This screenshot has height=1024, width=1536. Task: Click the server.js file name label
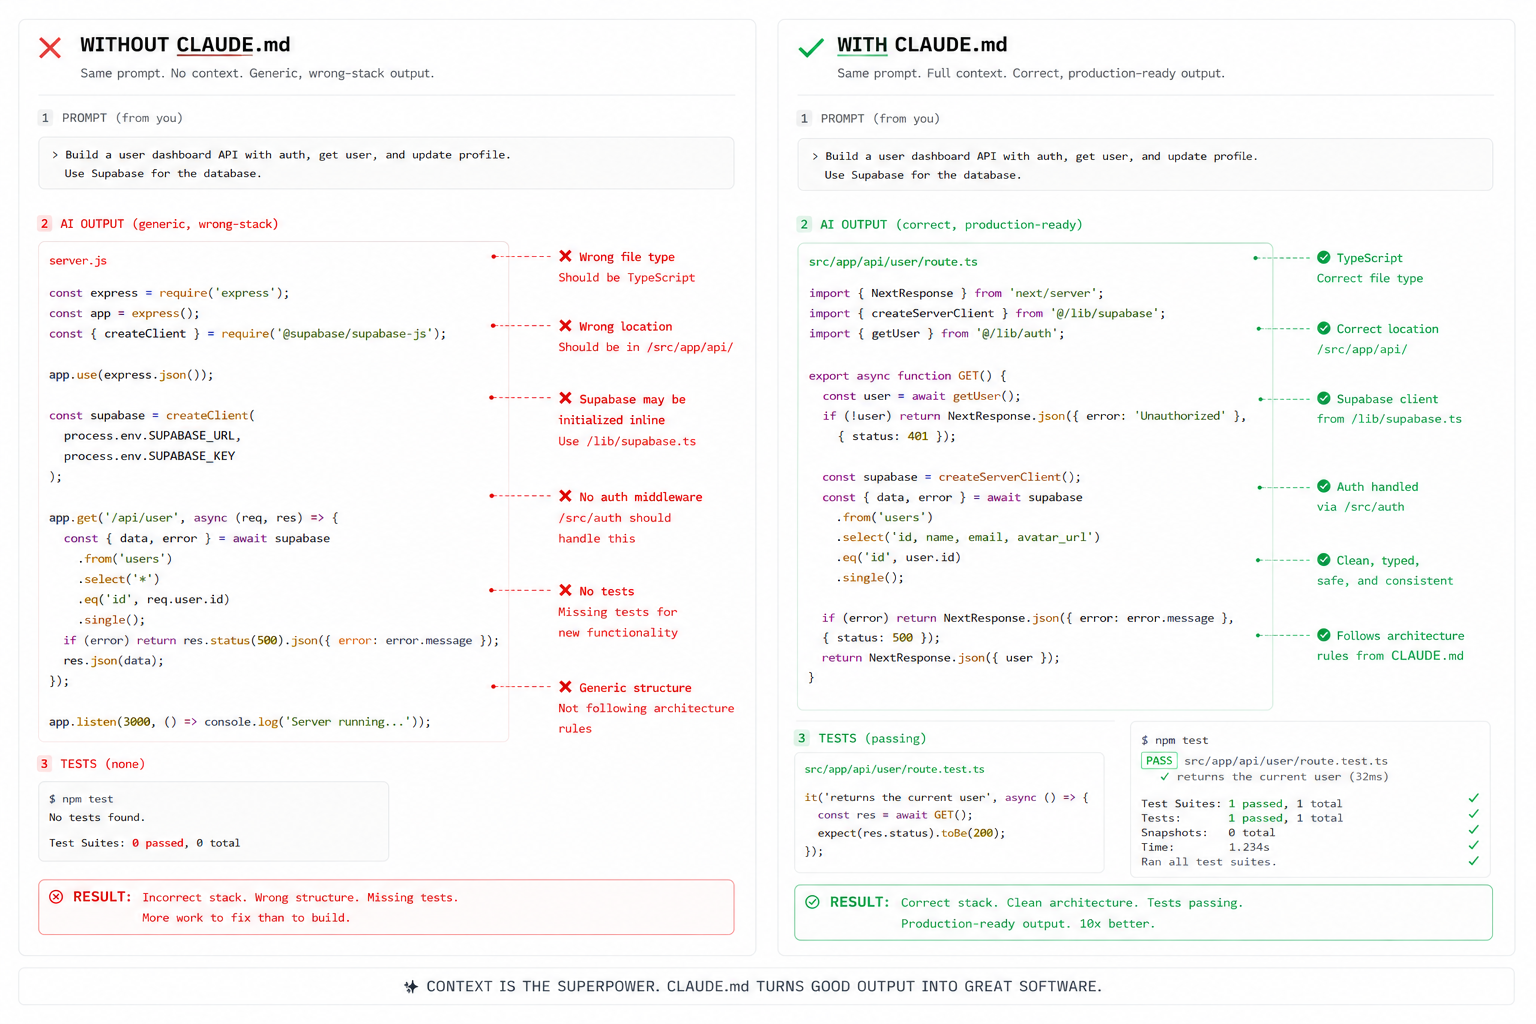click(78, 261)
